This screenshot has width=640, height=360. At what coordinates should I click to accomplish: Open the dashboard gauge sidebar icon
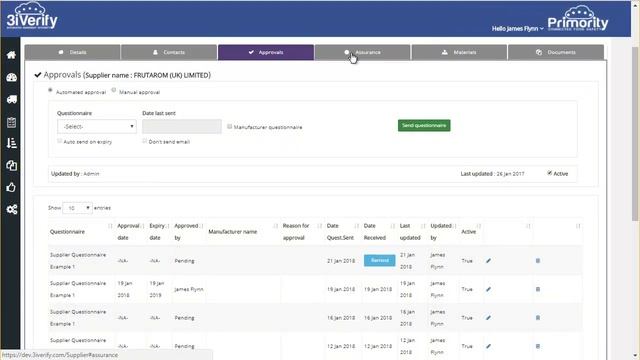click(x=11, y=77)
